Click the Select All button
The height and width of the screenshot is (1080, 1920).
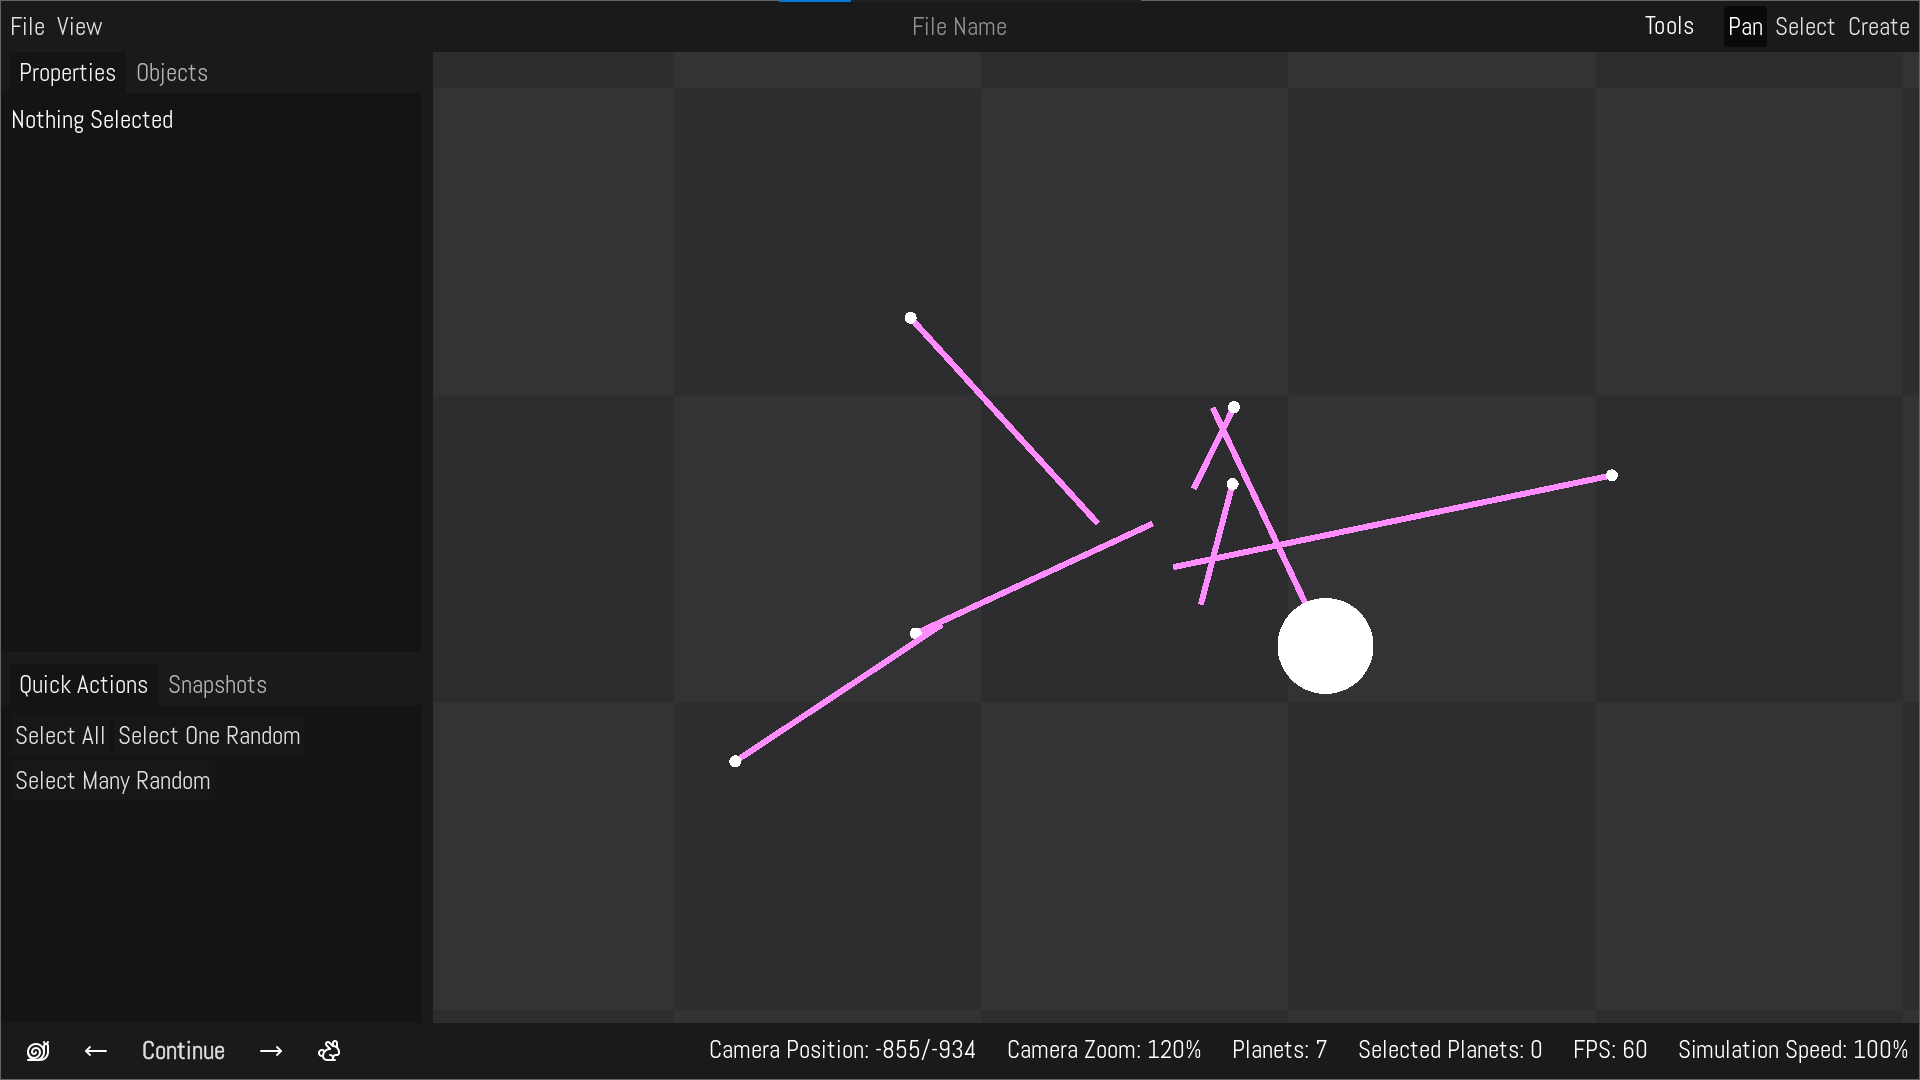coord(60,736)
